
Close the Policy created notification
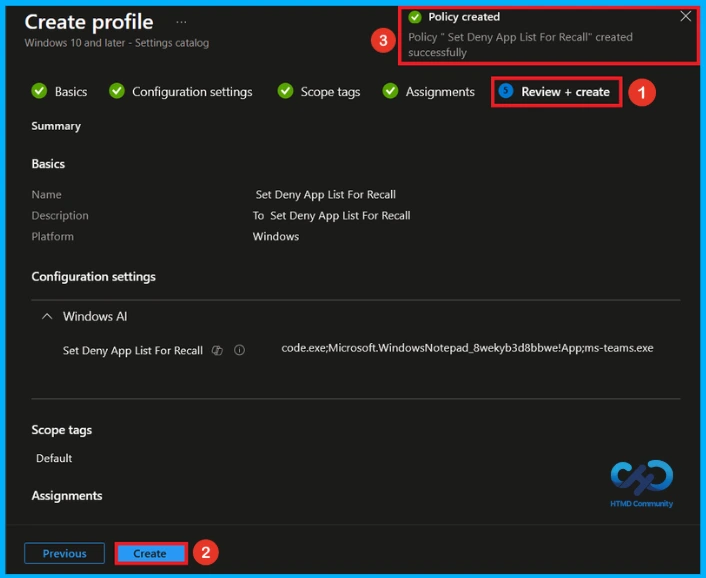coord(685,17)
